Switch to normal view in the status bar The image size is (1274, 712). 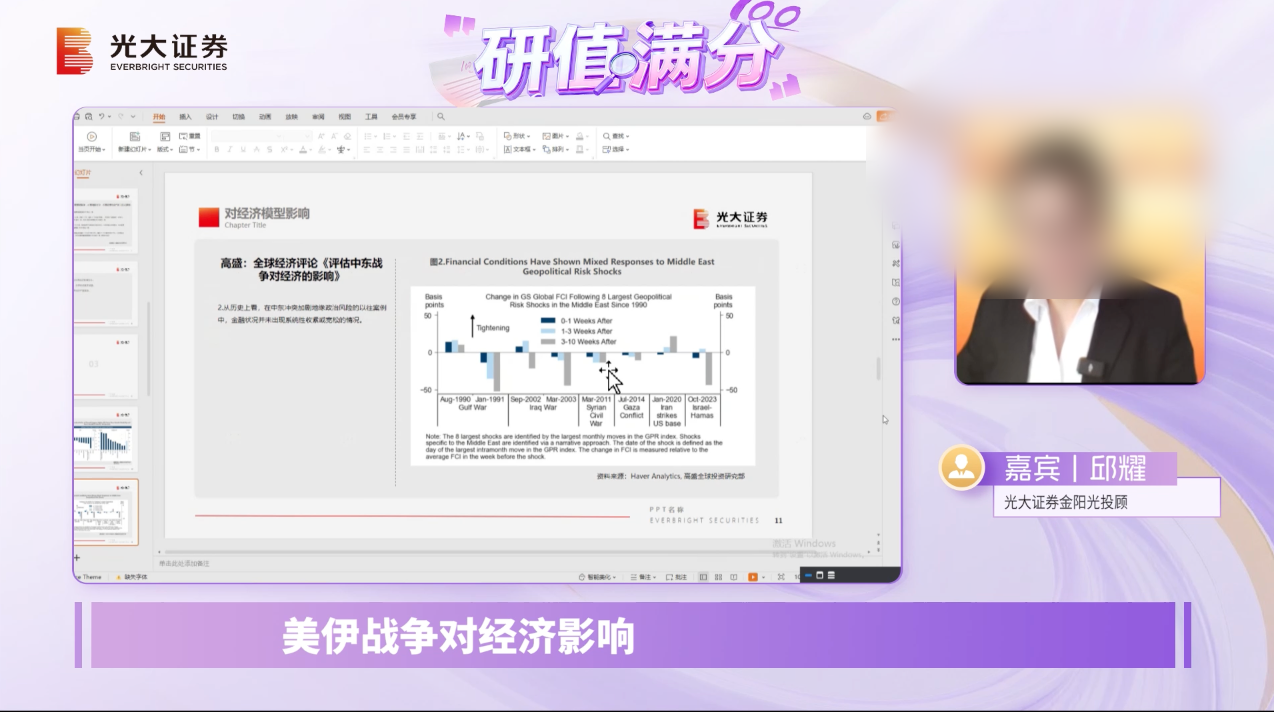click(704, 576)
